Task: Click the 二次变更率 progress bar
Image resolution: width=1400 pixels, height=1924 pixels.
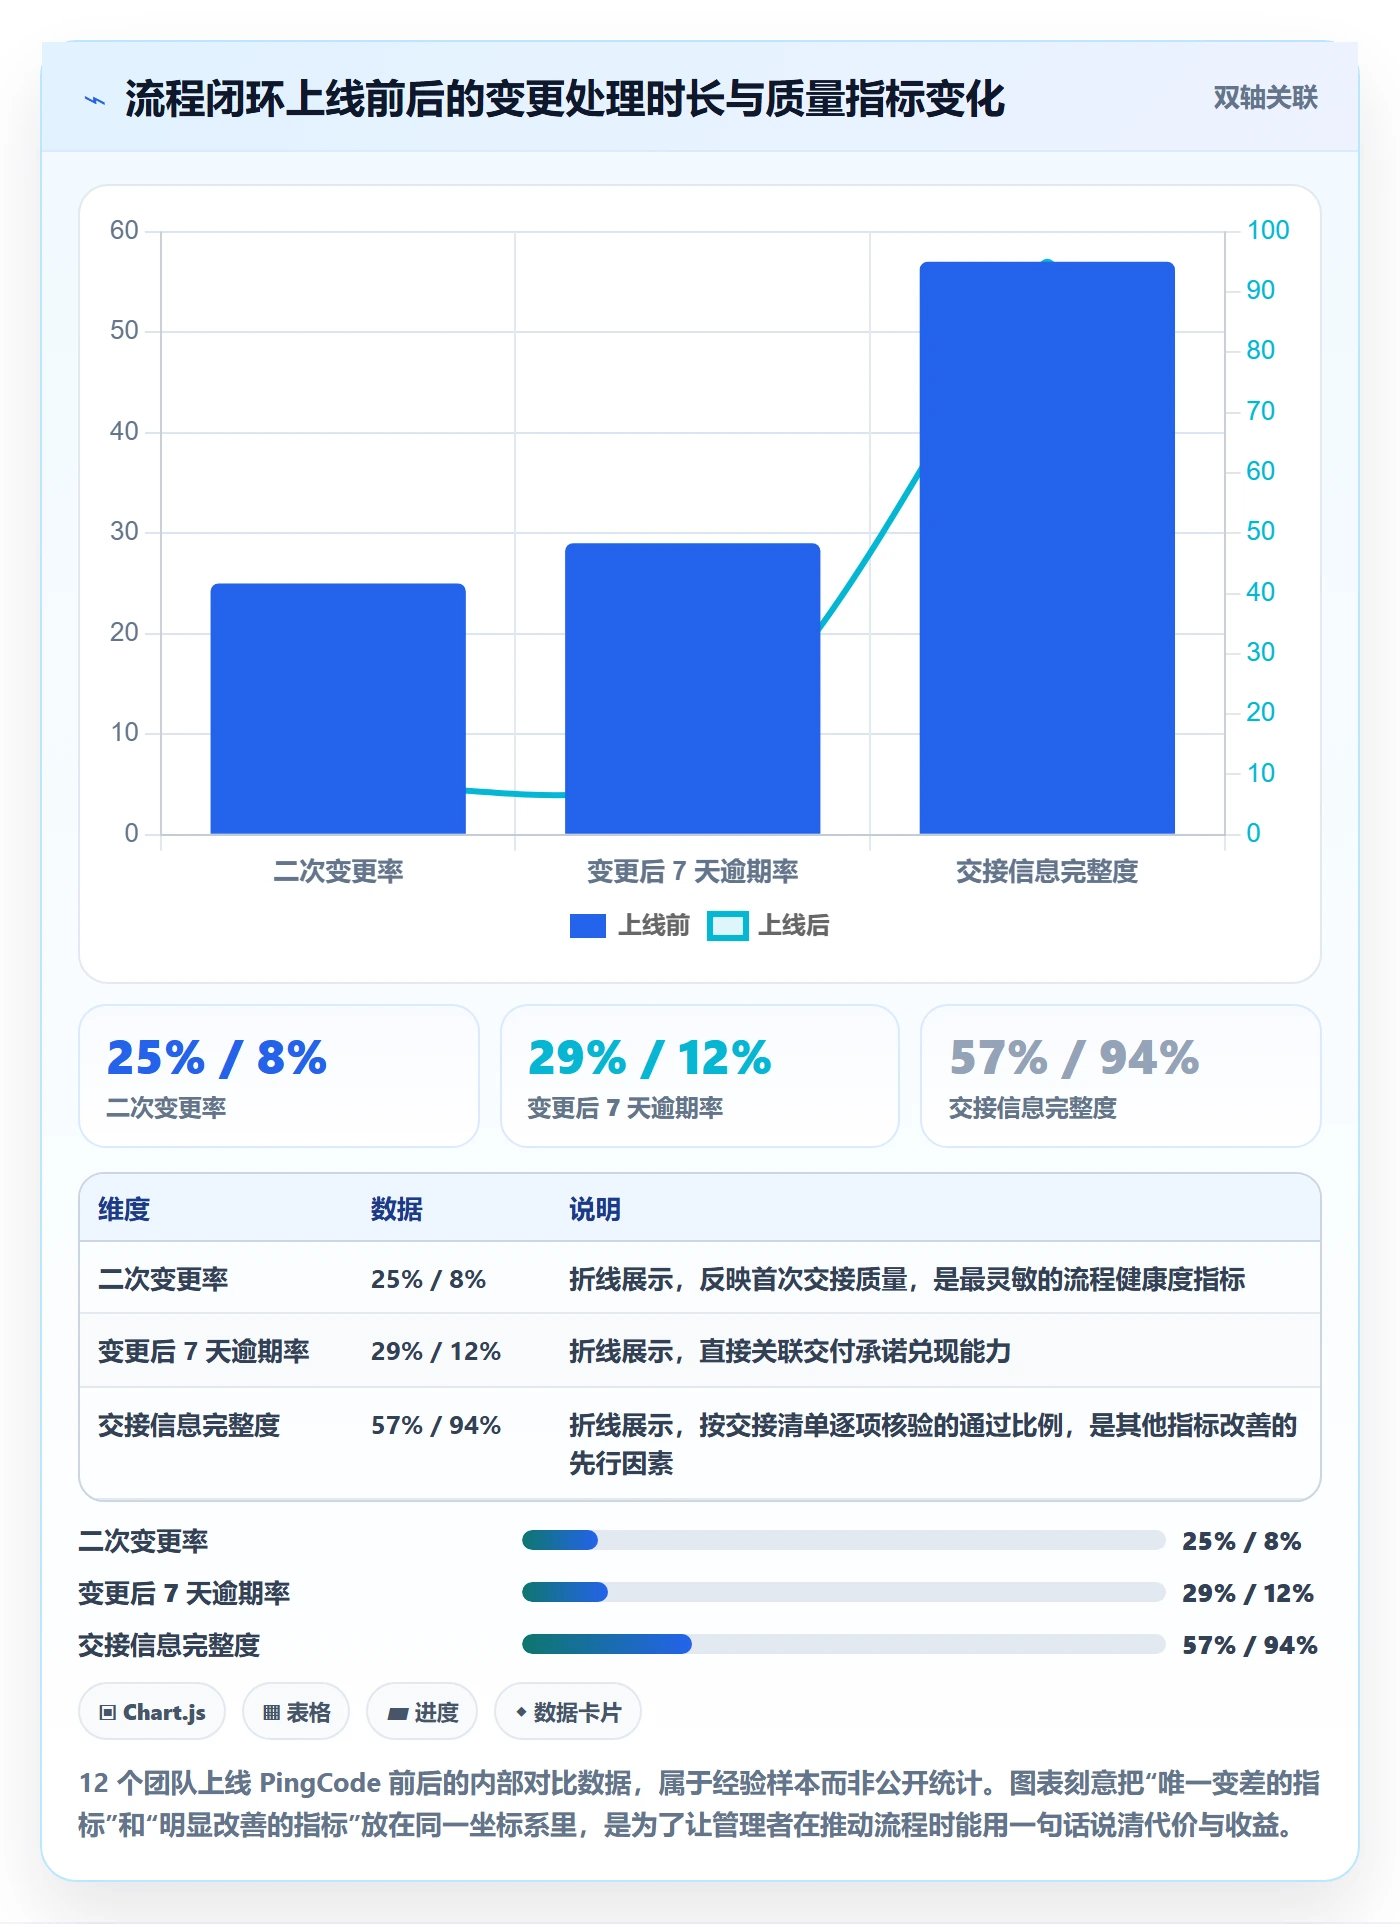Action: tap(844, 1540)
